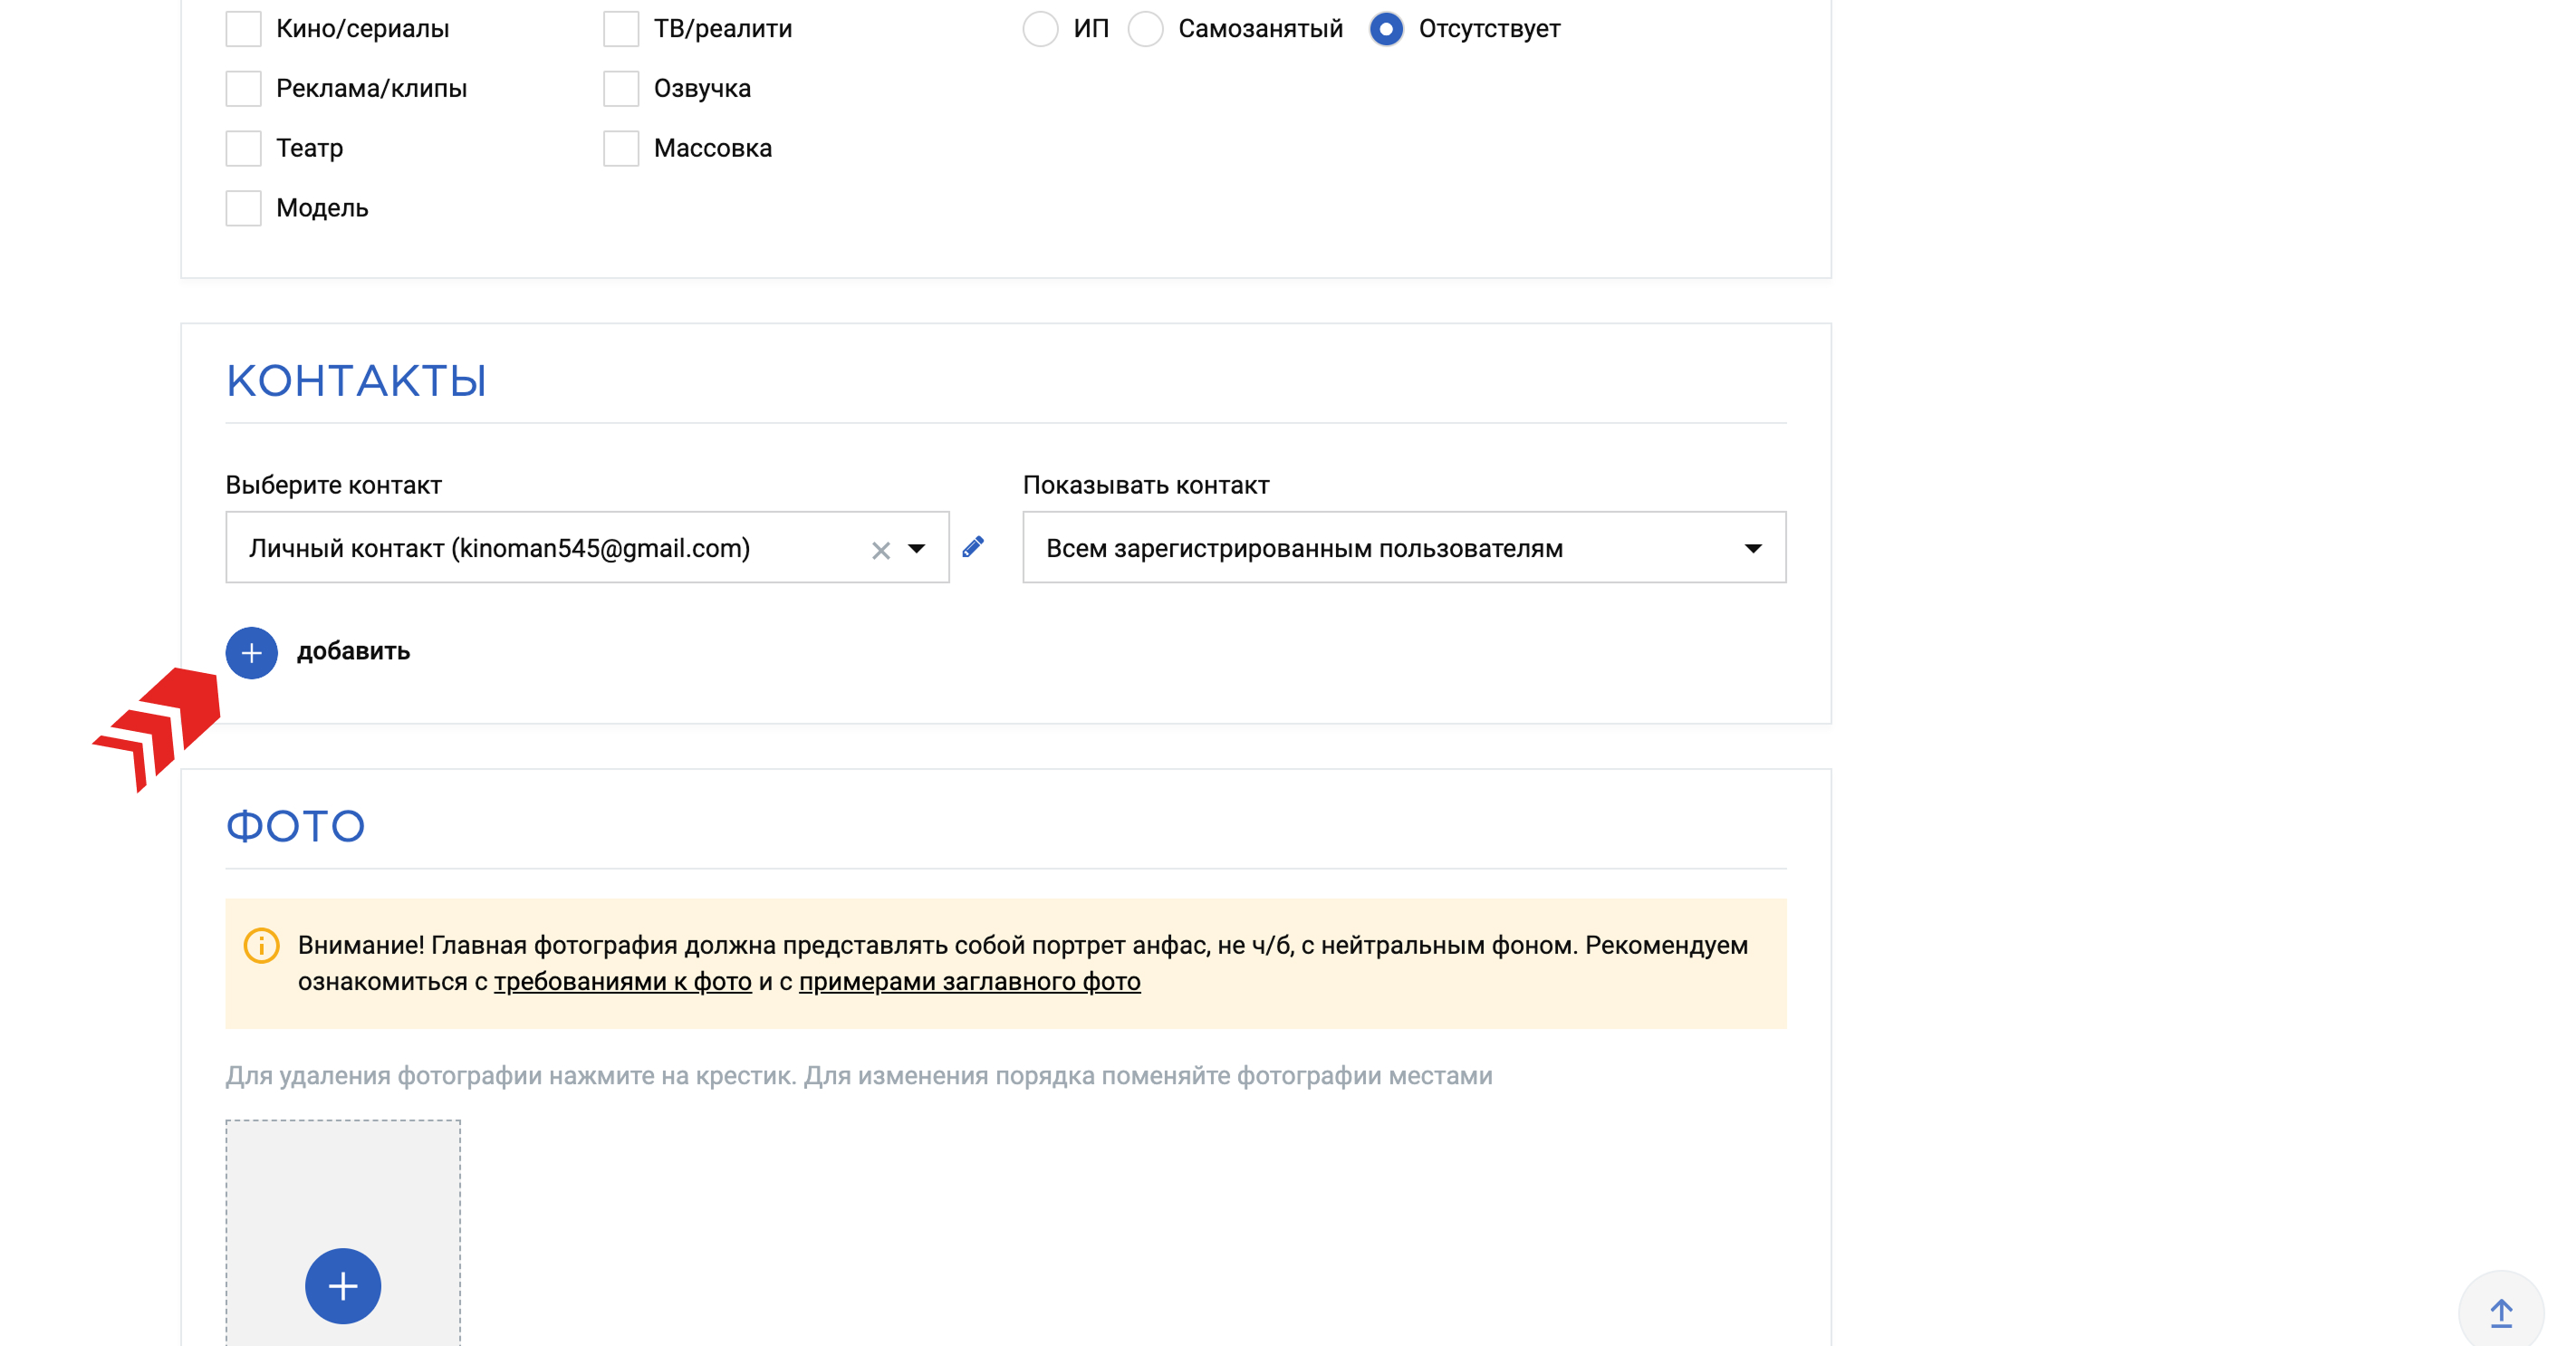Check the Реклама/клипы checkbox
Viewport: 2576px width, 1346px height.
tap(243, 89)
